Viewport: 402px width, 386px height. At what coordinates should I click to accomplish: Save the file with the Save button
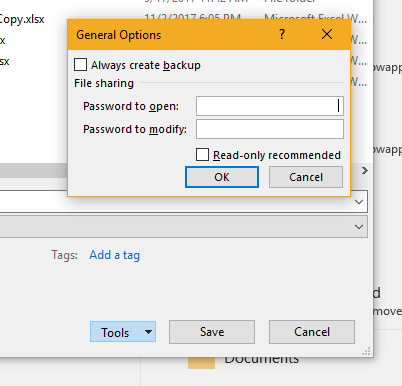212,332
